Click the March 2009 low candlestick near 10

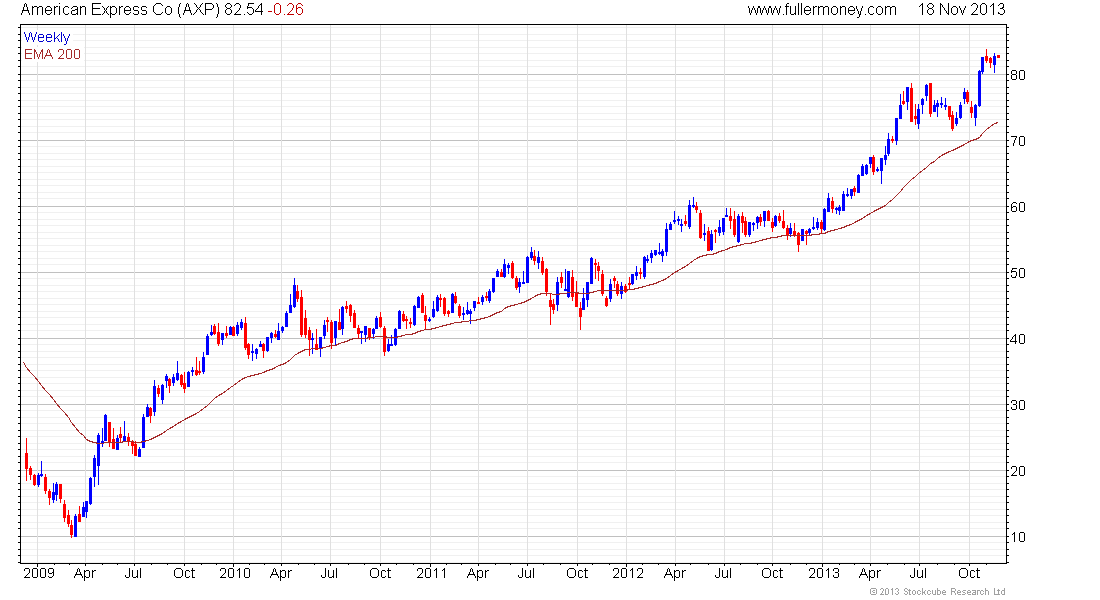[x=72, y=527]
